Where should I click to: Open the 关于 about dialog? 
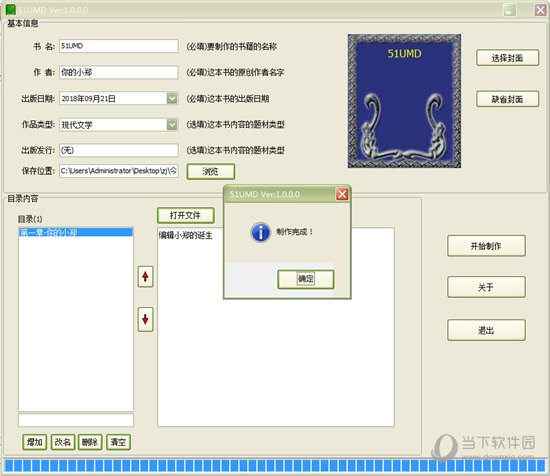[486, 287]
